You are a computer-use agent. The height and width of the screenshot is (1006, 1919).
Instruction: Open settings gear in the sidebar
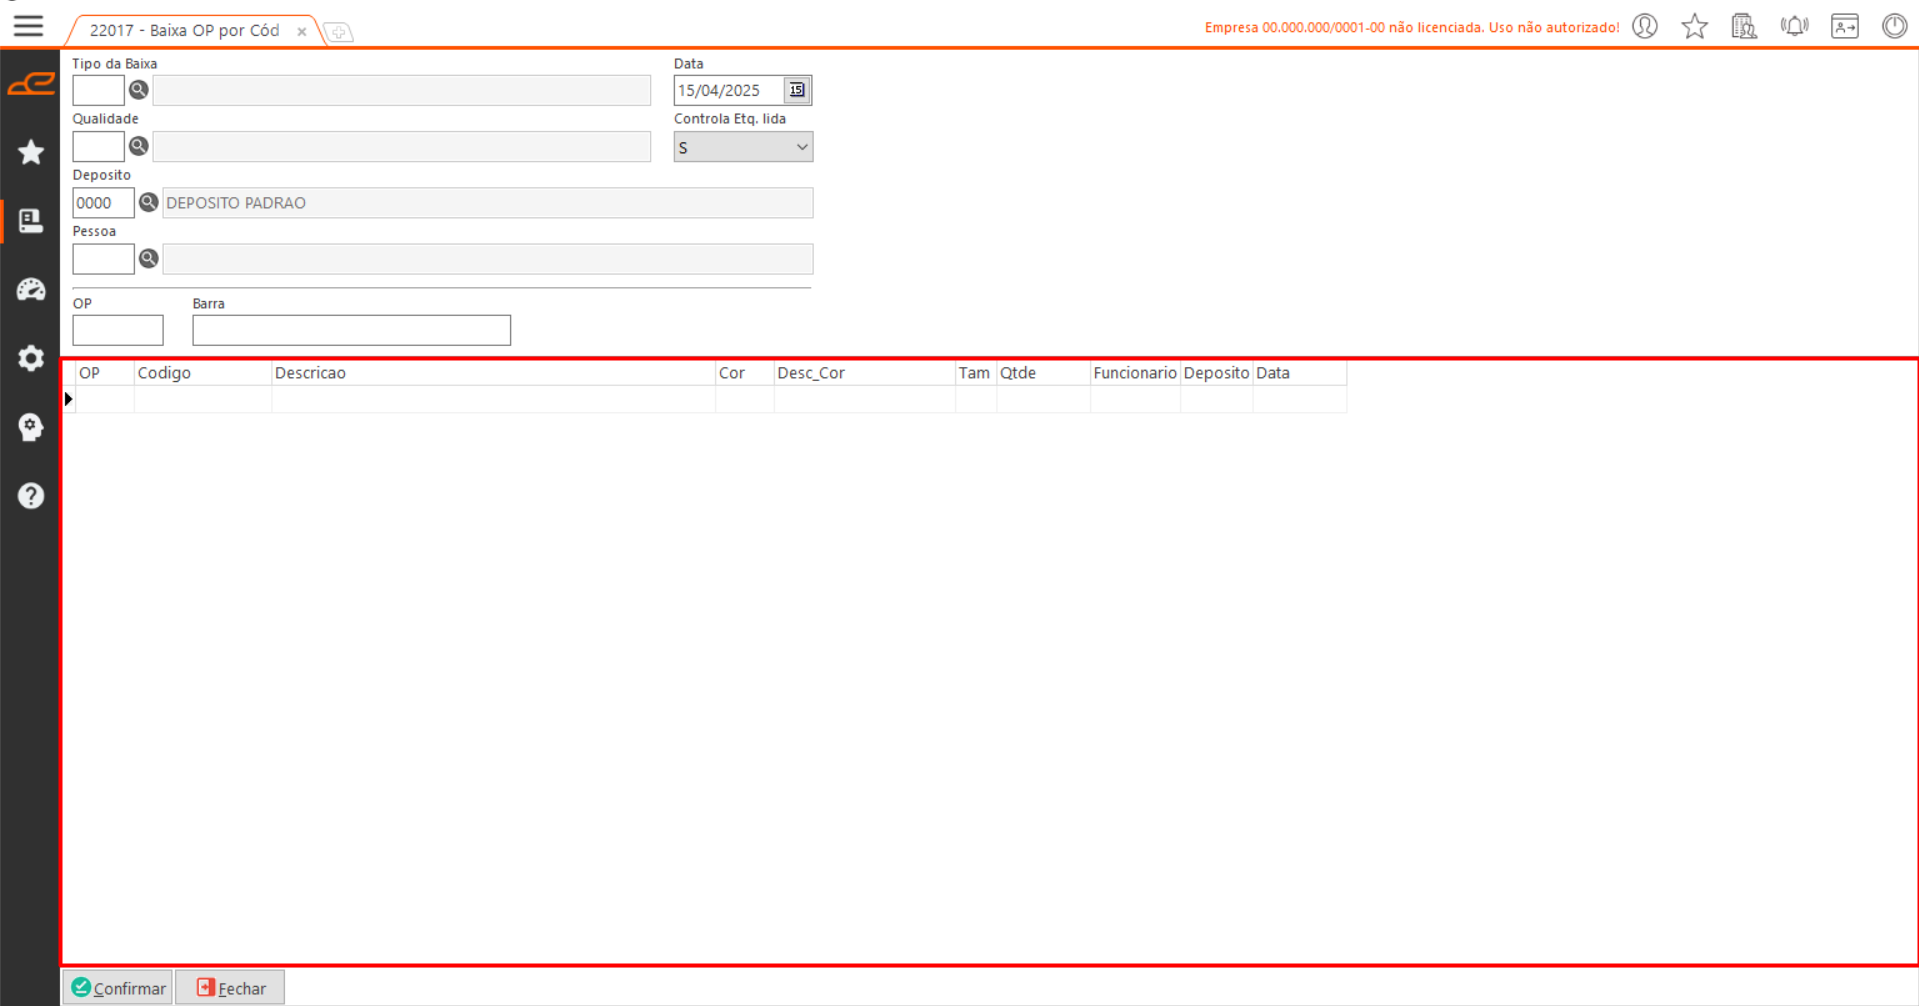(31, 358)
